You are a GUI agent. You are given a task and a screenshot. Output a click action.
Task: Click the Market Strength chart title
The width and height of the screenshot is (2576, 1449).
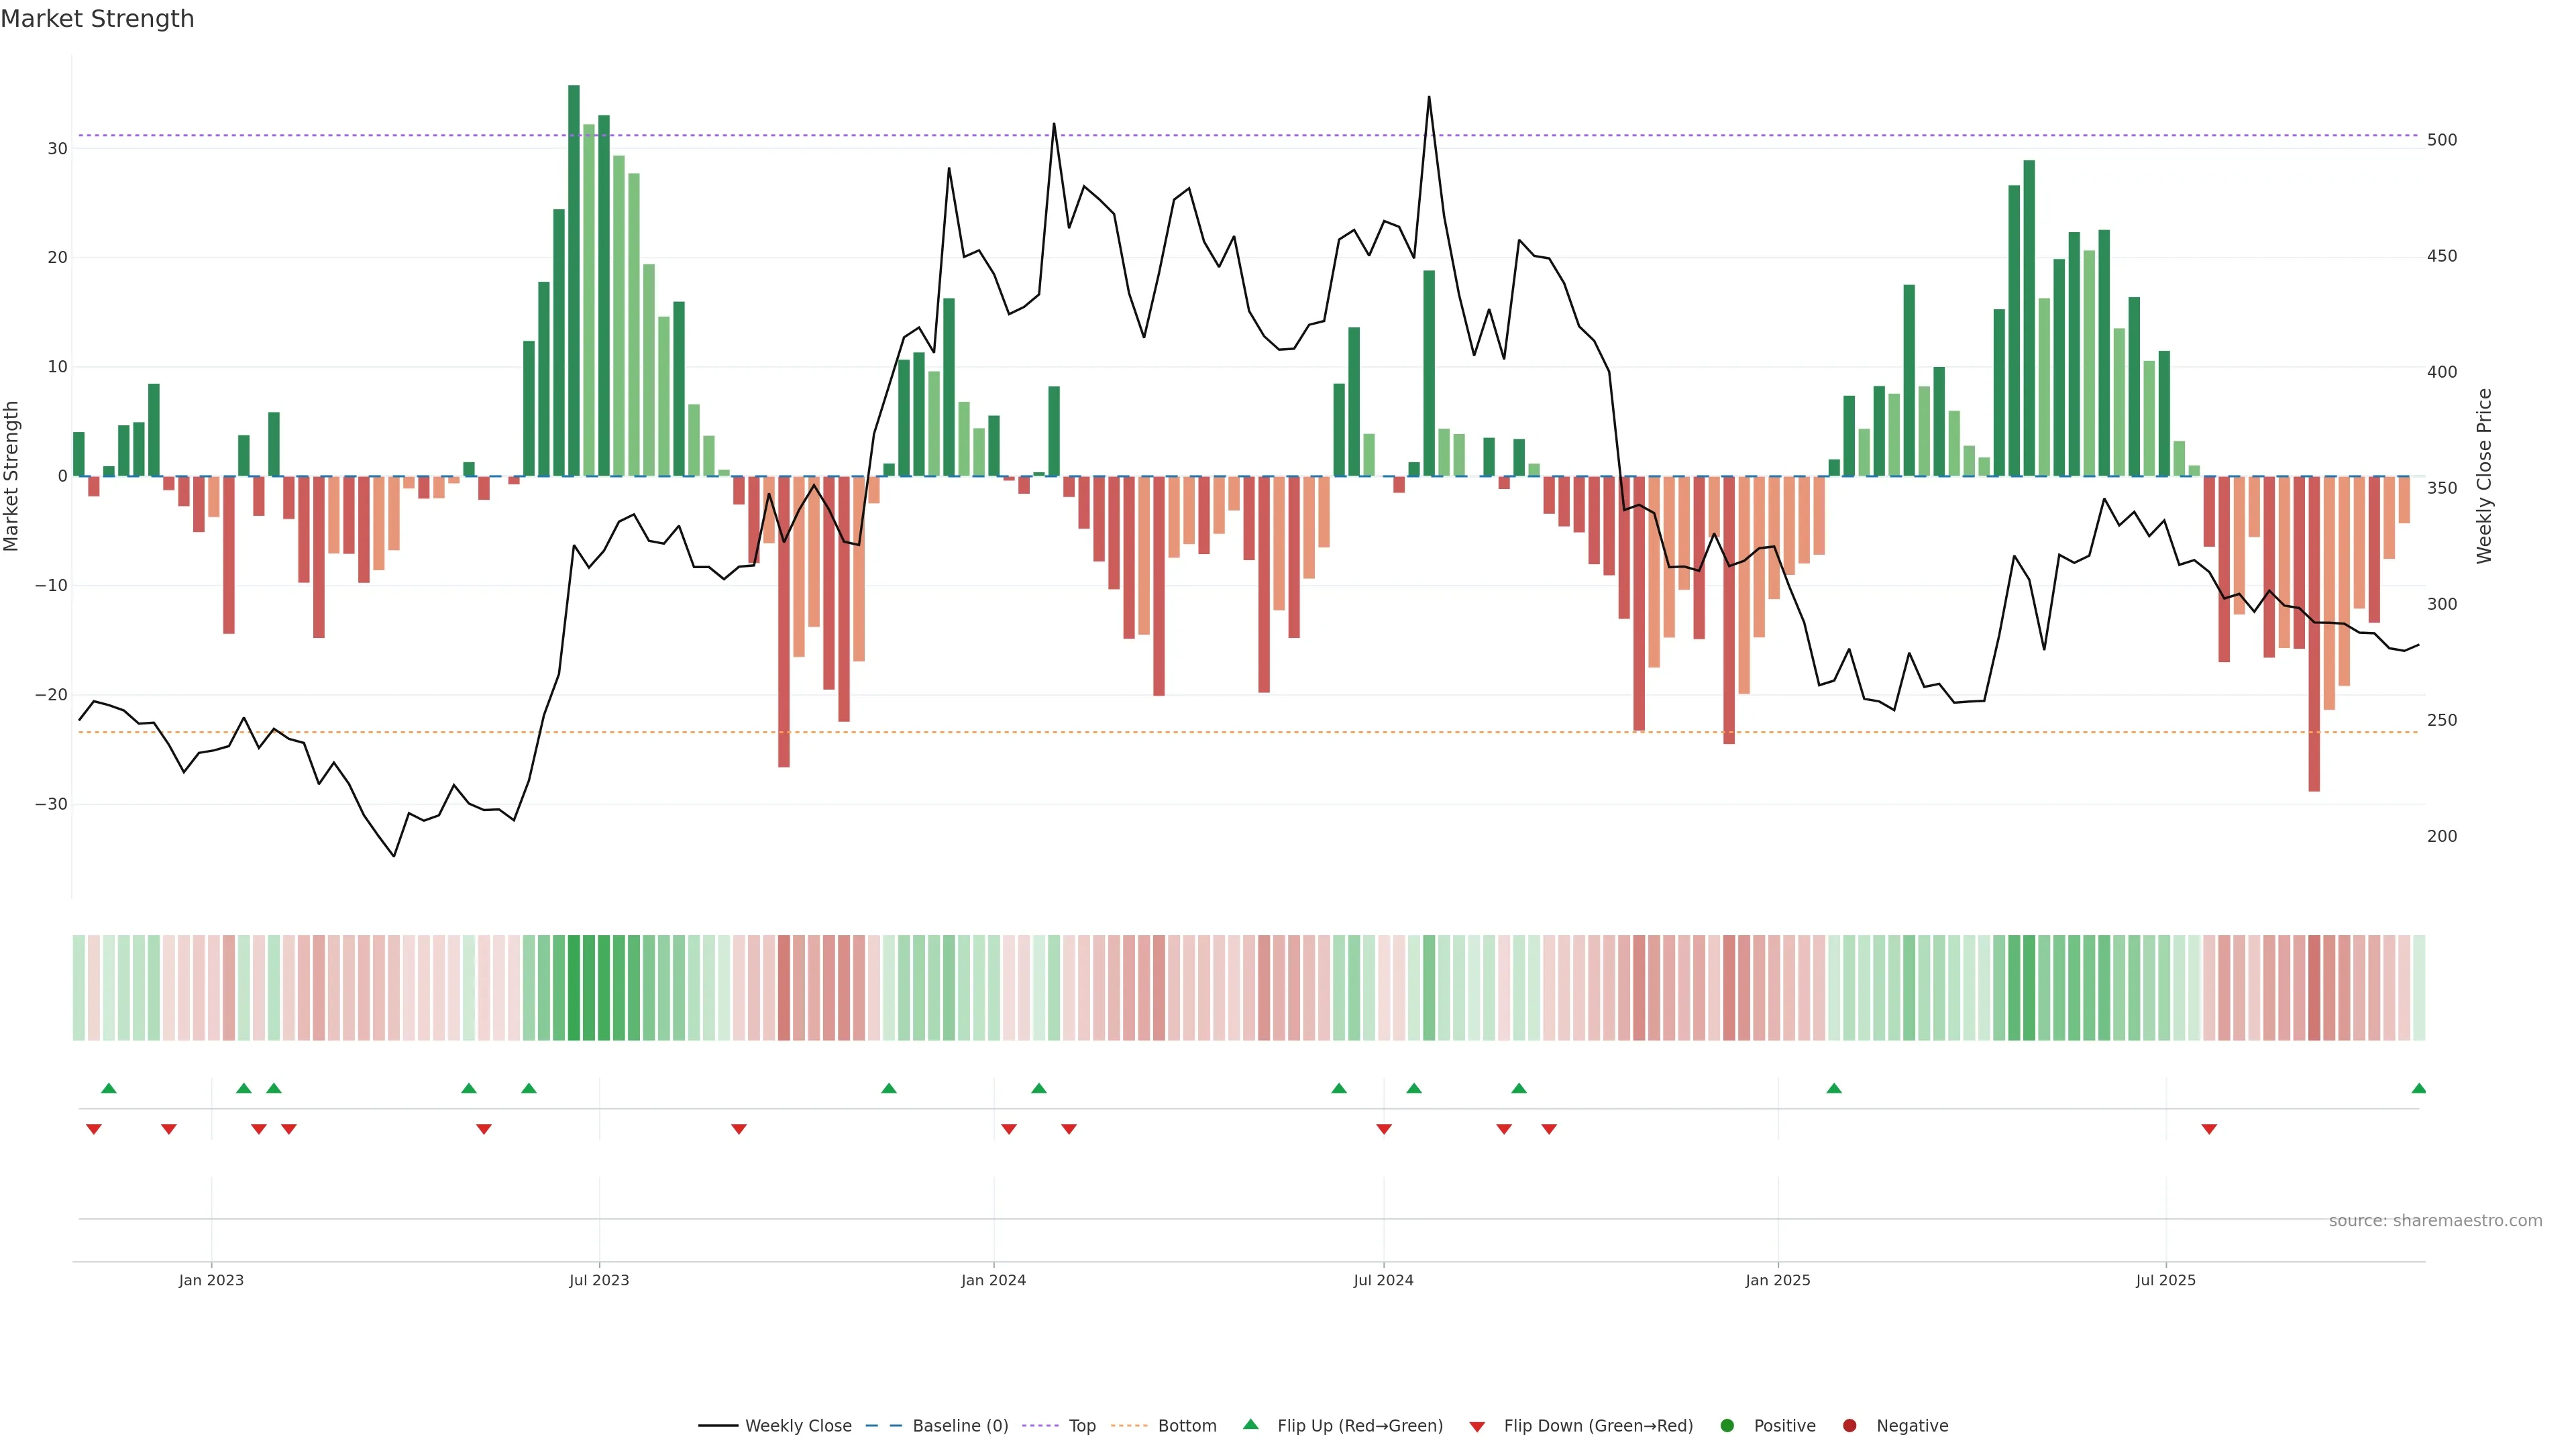97,19
